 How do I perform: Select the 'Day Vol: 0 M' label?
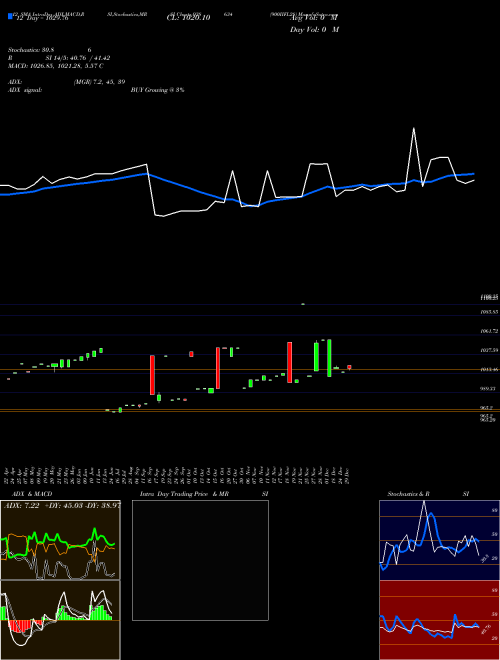(314, 30)
